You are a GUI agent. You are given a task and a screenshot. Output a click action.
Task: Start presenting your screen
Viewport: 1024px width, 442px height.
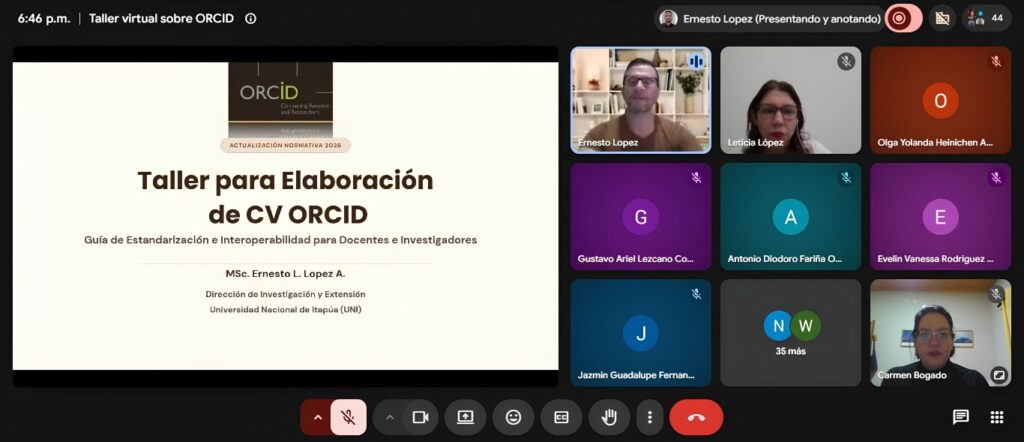coord(465,417)
